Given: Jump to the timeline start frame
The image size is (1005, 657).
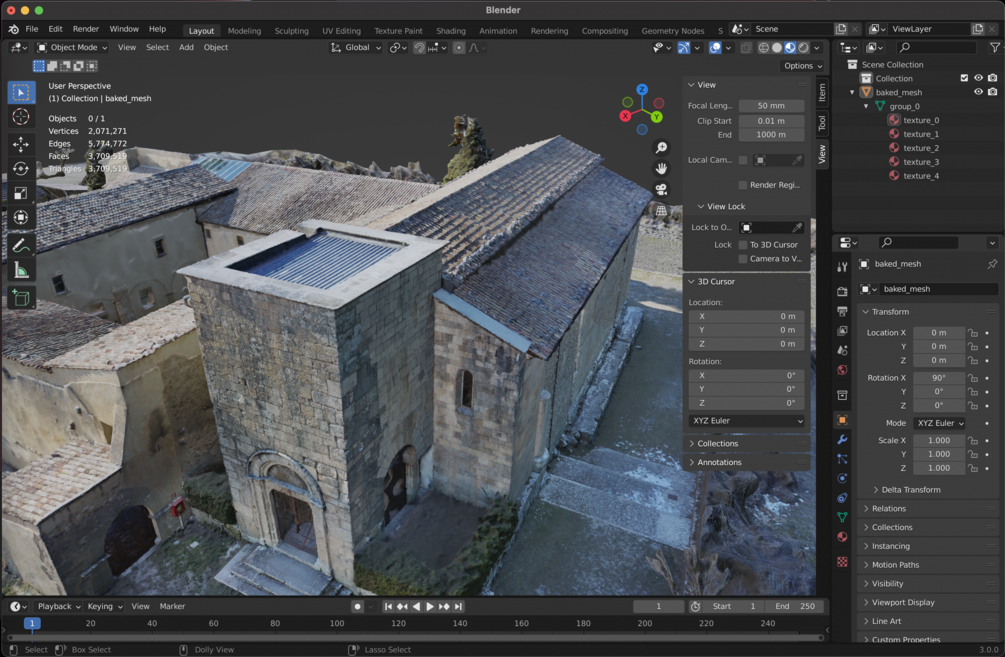Looking at the screenshot, I should 388,606.
